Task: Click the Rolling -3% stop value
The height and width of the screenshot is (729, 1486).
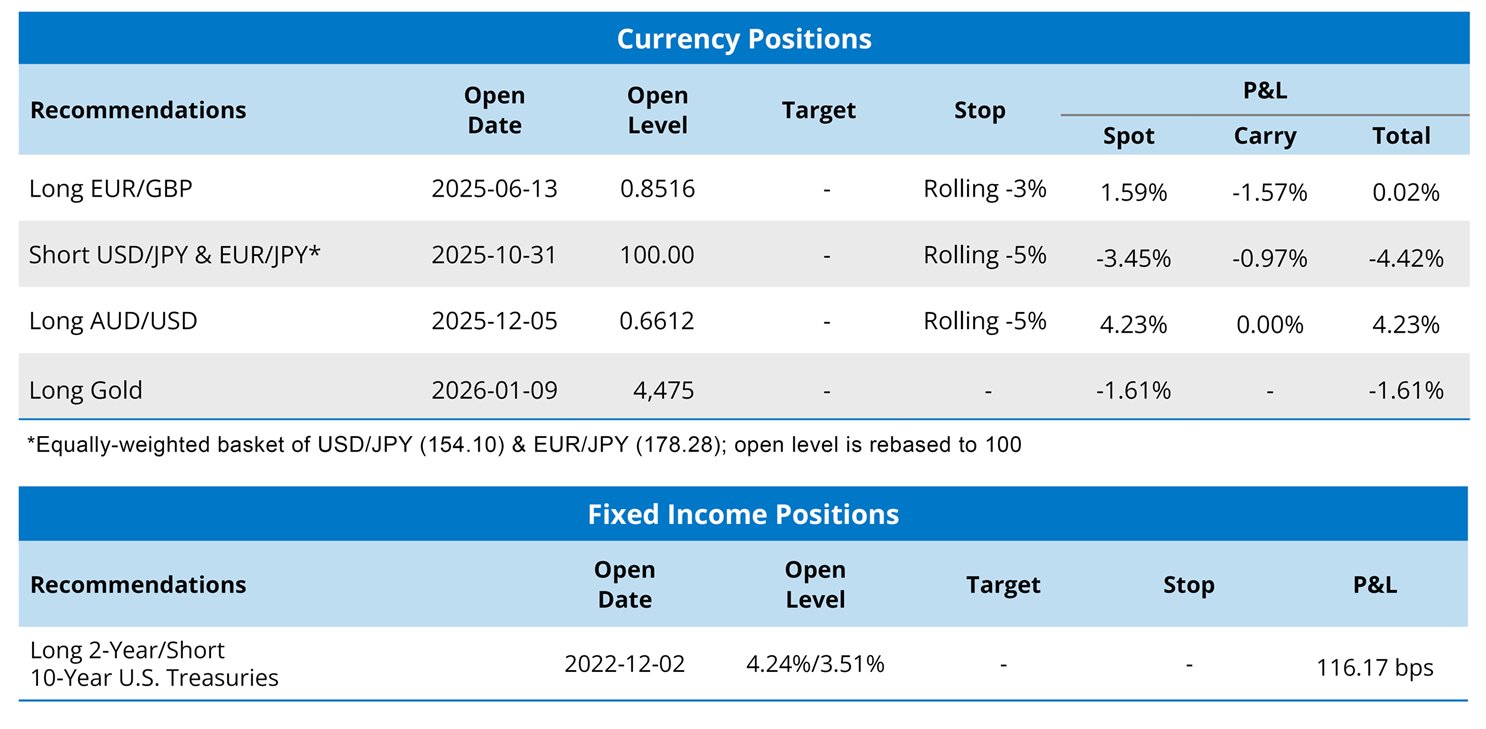Action: [x=984, y=188]
